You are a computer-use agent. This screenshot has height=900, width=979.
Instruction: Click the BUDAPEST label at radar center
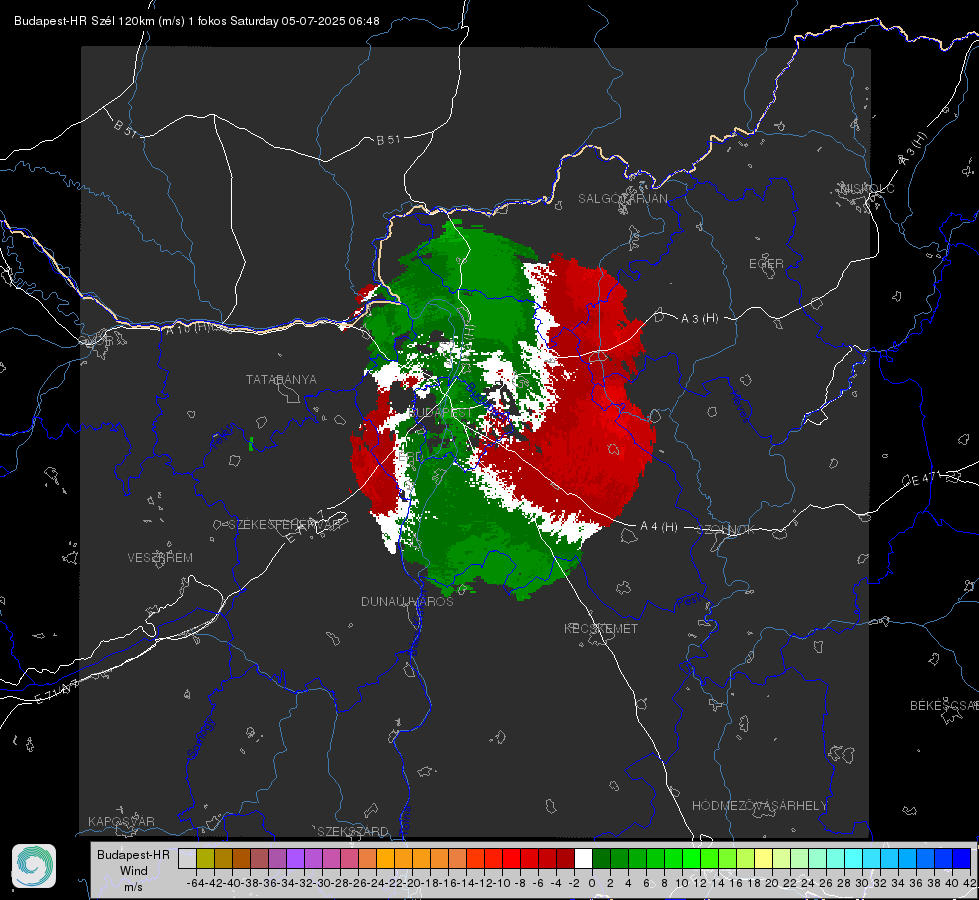(x=441, y=413)
